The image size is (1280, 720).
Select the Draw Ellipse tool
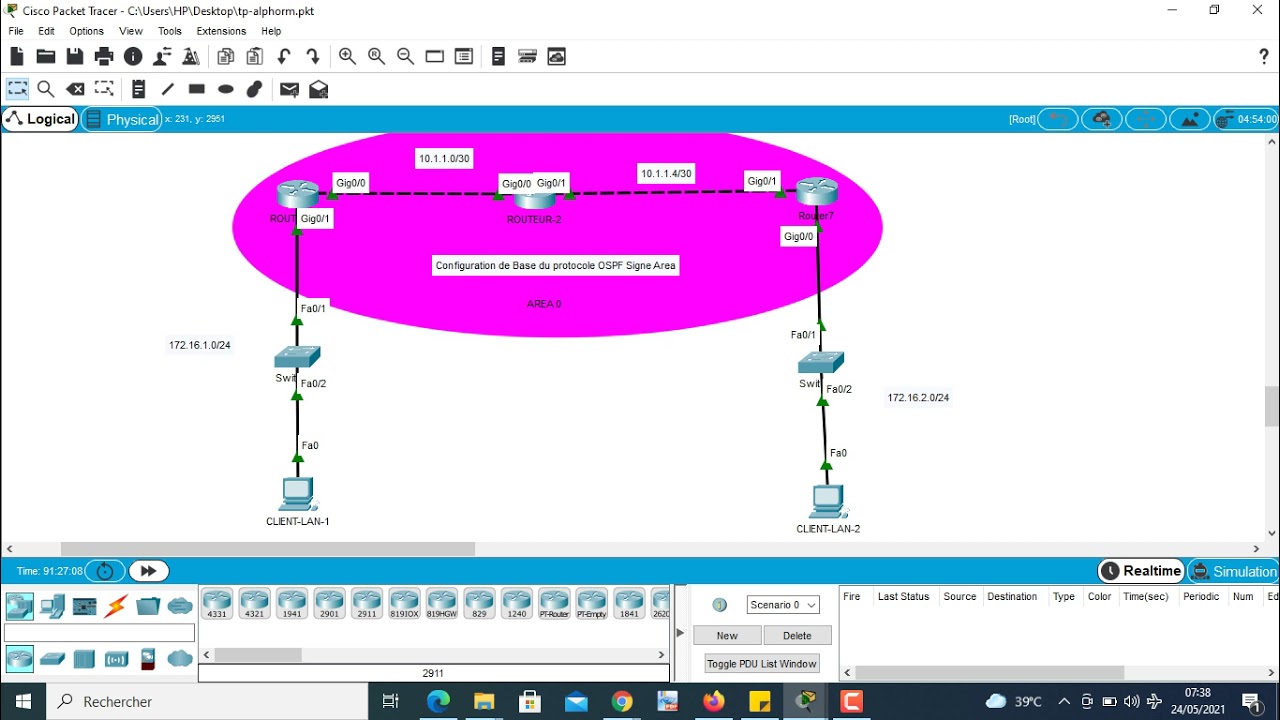tap(226, 89)
